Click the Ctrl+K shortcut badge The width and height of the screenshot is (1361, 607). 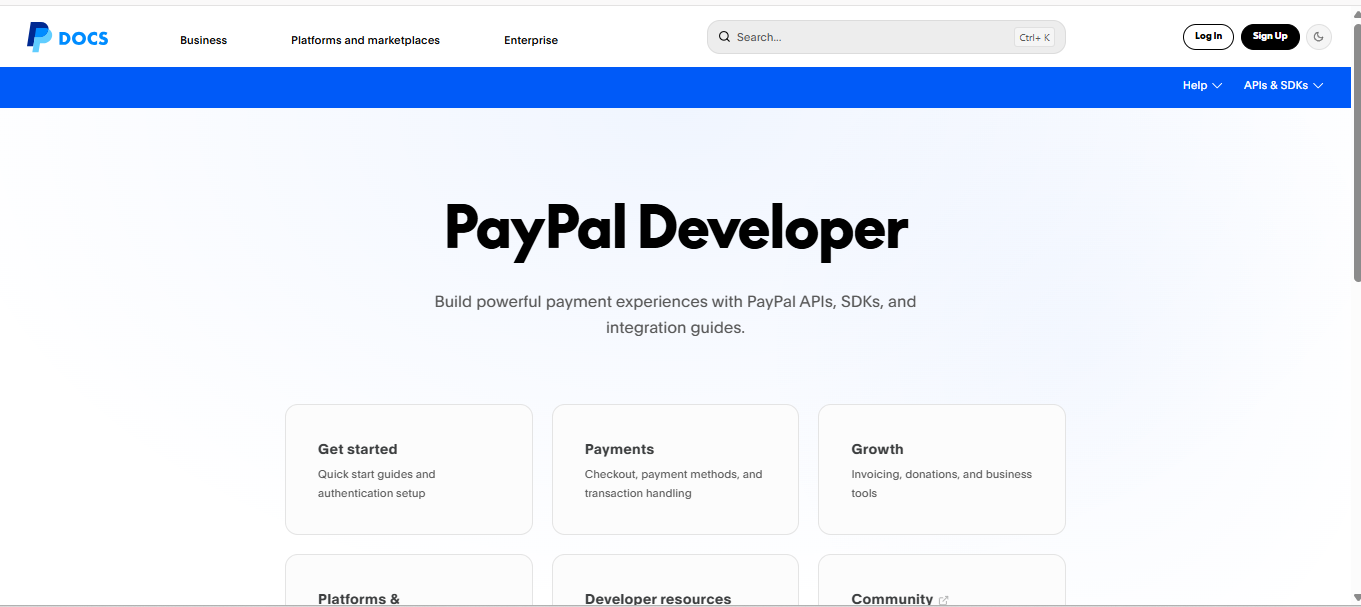coord(1034,38)
